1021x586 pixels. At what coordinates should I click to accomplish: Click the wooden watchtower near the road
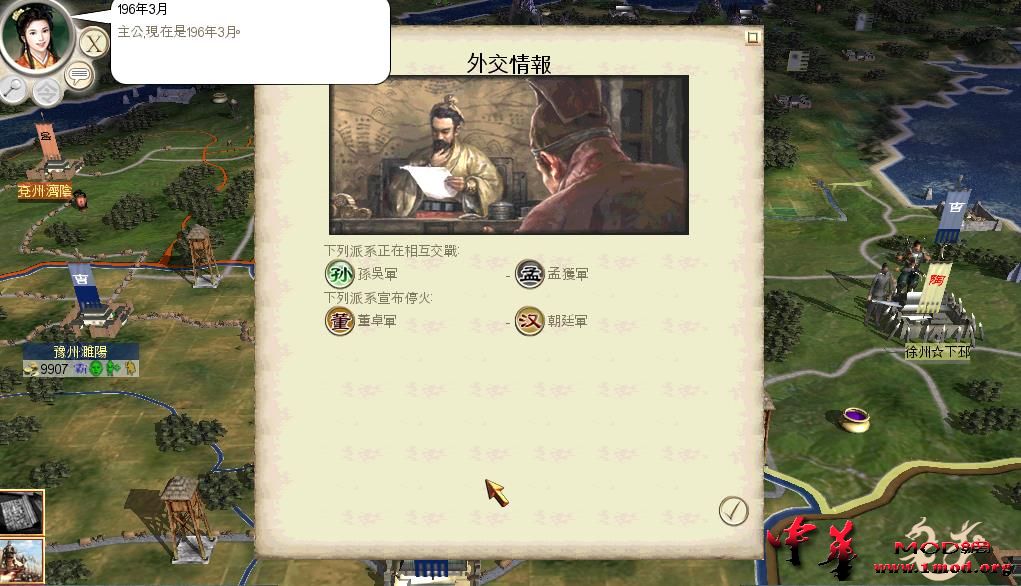tap(201, 255)
